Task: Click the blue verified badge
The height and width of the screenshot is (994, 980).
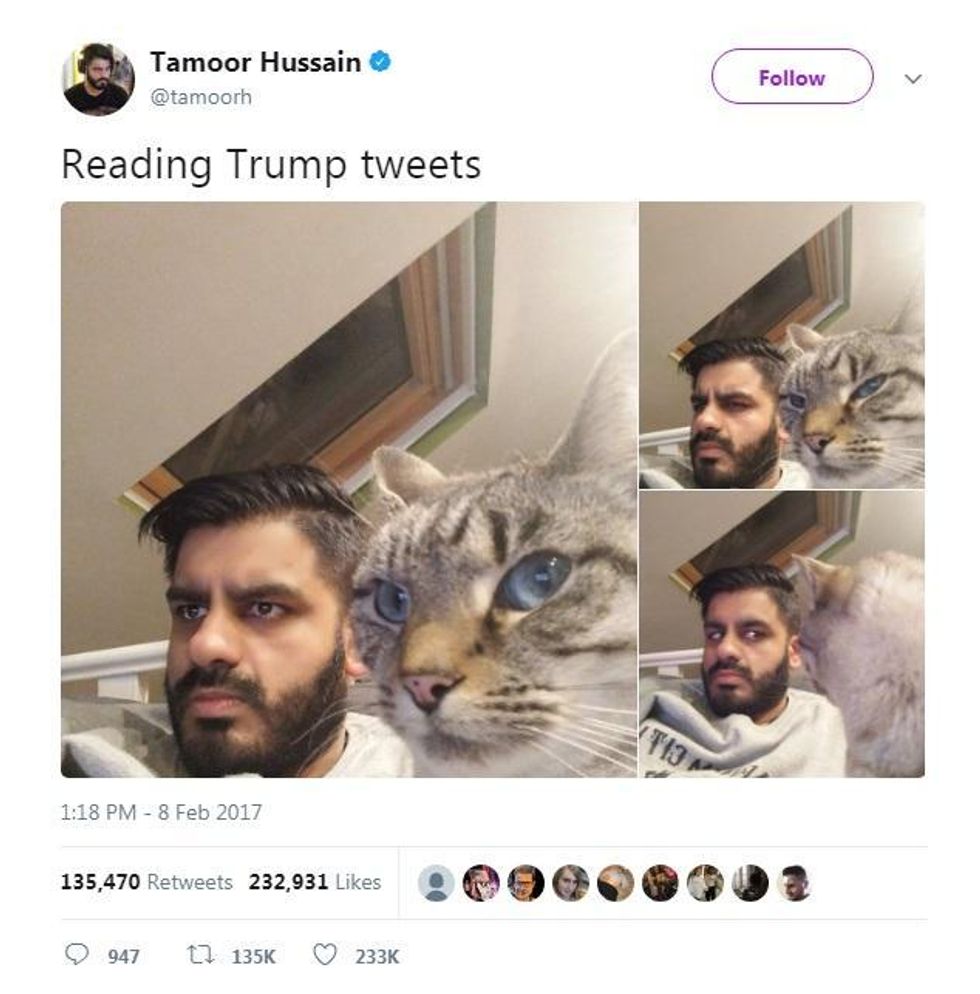Action: coord(380,62)
